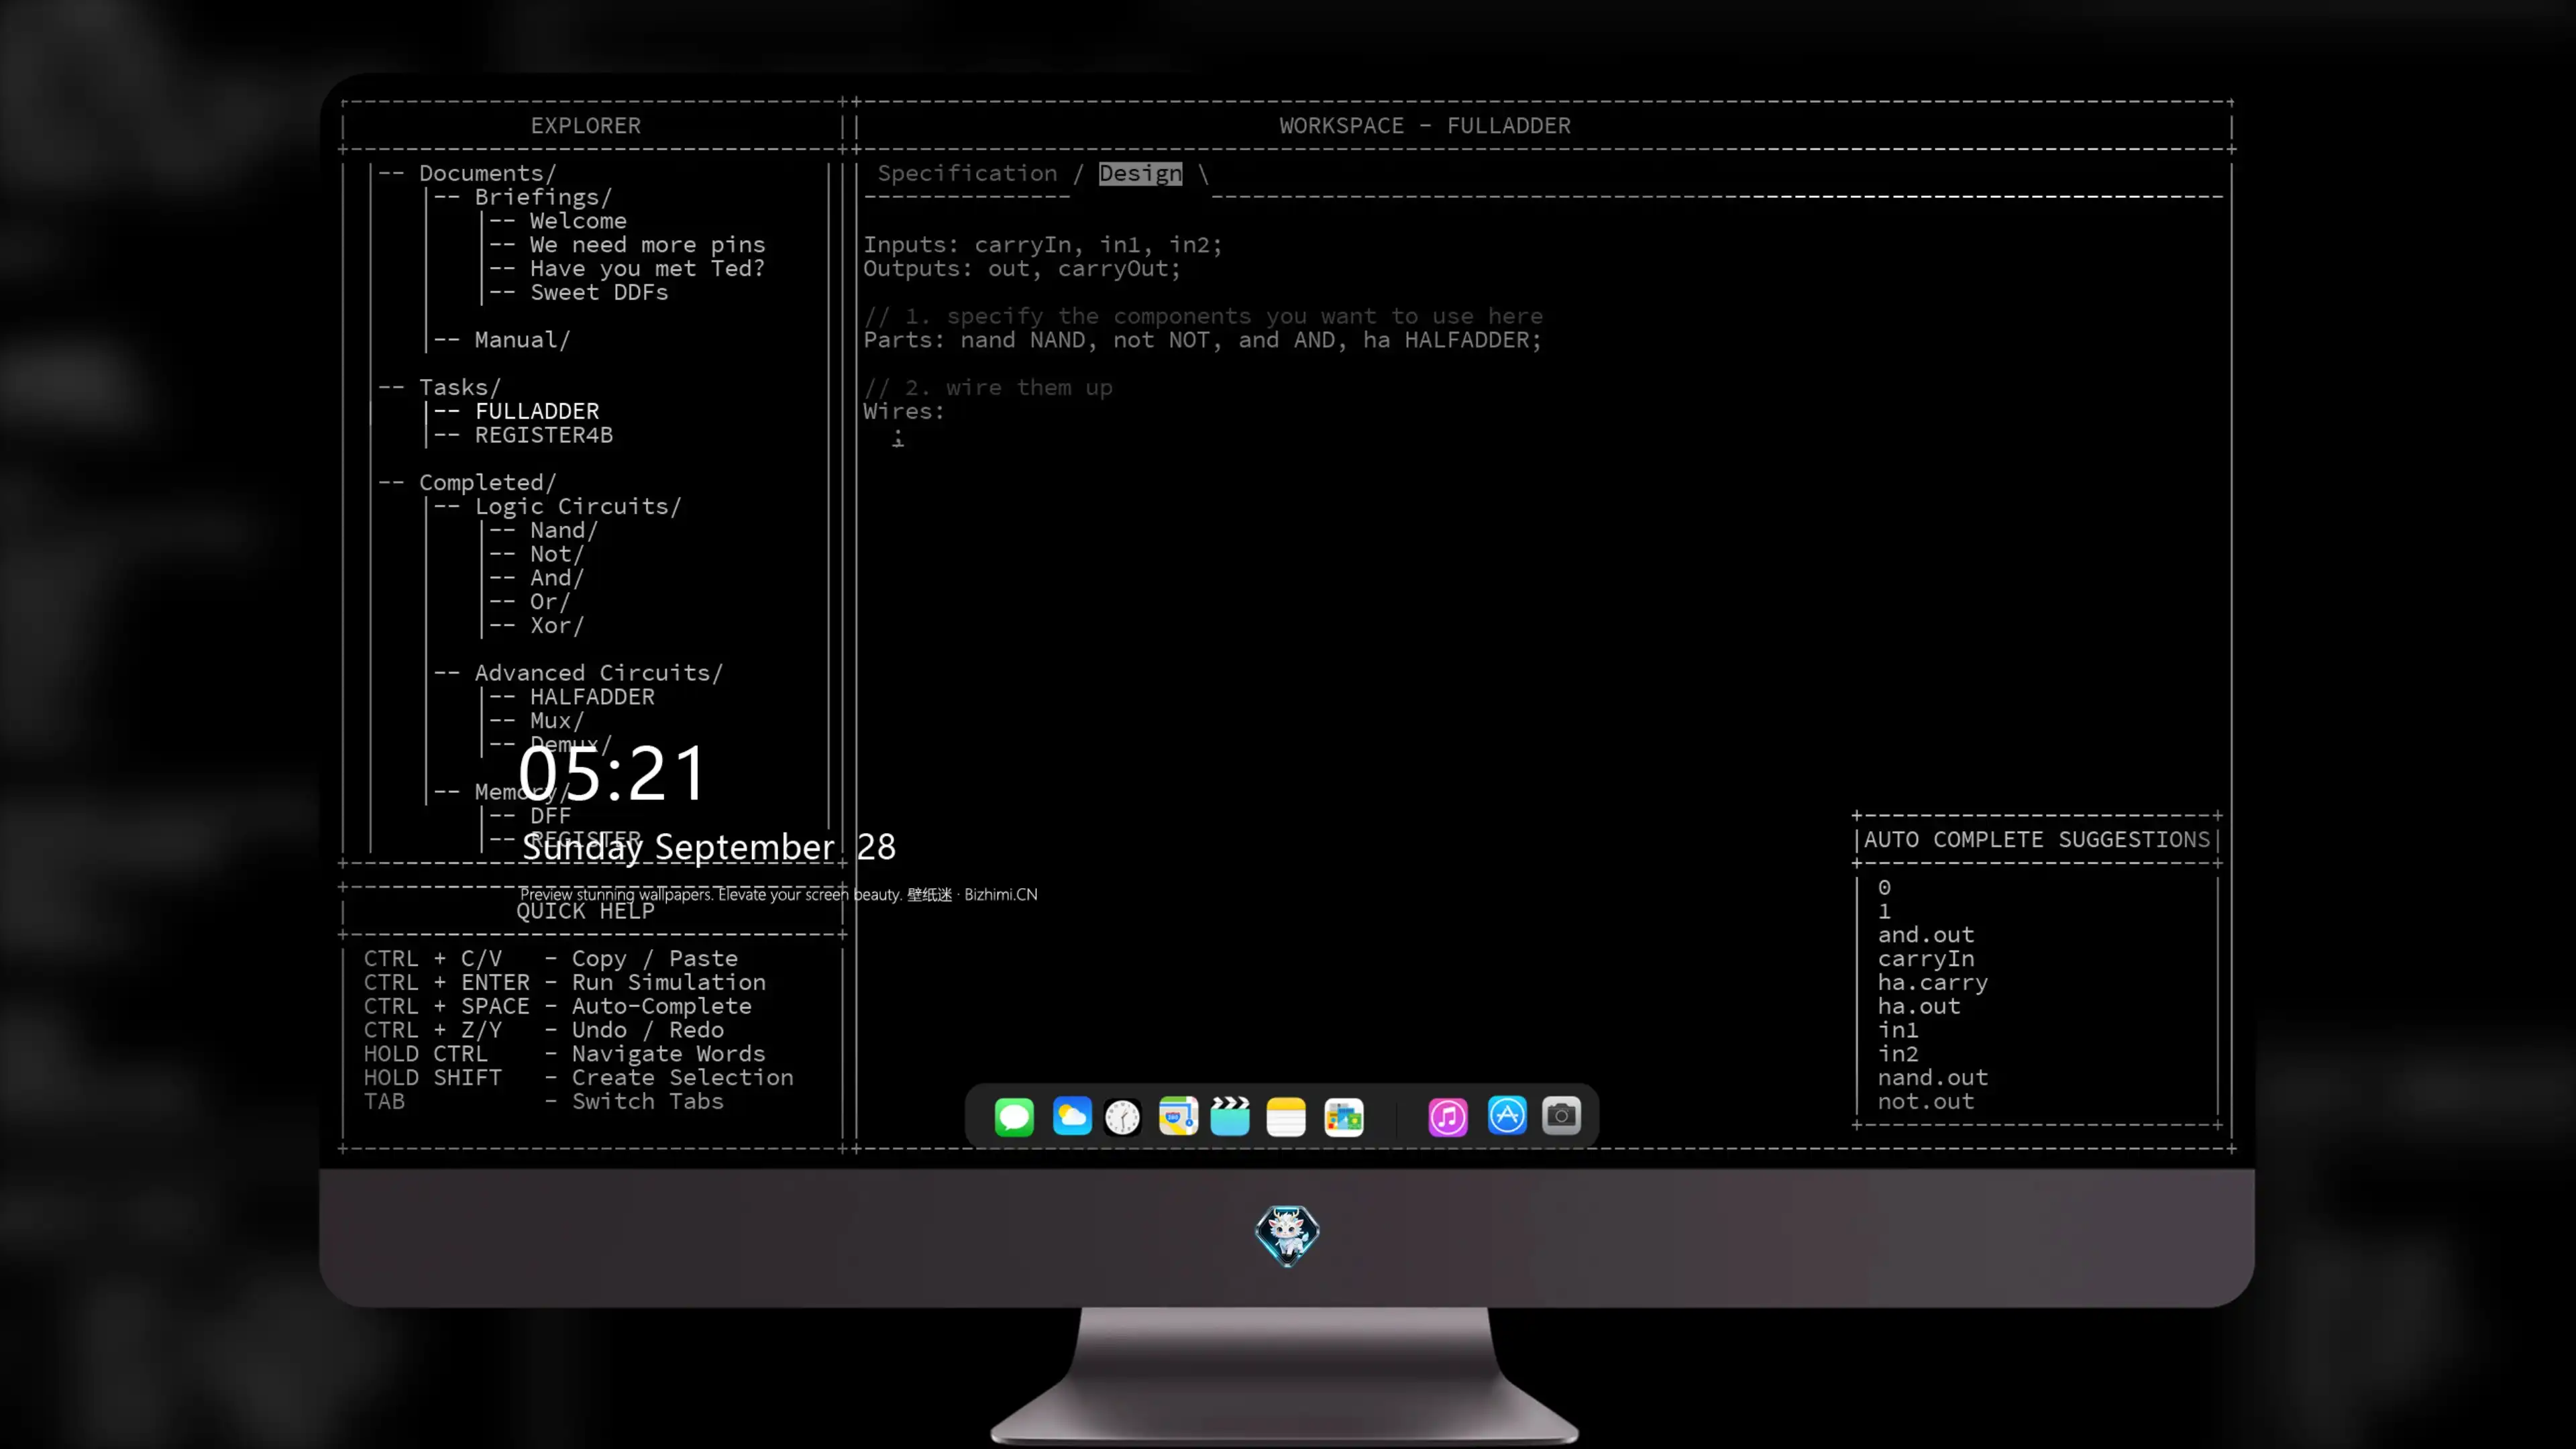2576x1449 pixels.
Task: Open the Clock app in the dock
Action: point(1123,1116)
